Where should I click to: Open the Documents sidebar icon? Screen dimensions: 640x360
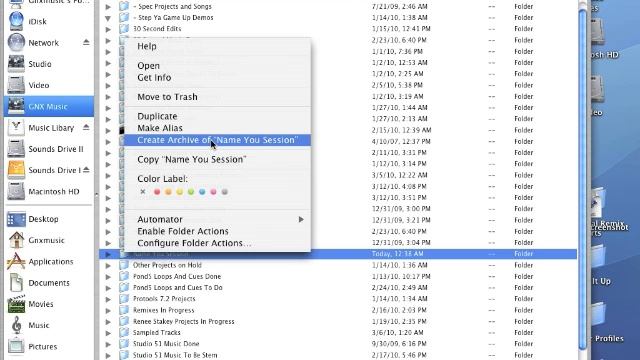point(16,282)
